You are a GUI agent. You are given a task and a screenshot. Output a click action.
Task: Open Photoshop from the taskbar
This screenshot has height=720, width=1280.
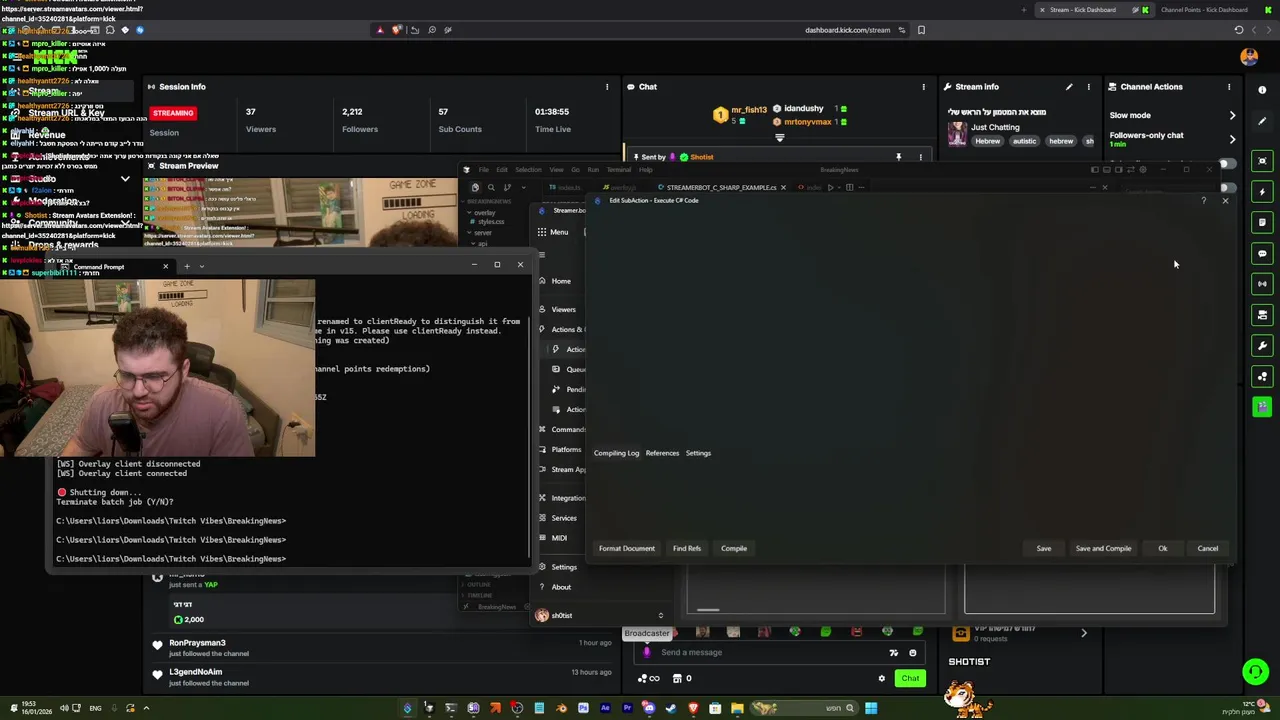tap(583, 709)
